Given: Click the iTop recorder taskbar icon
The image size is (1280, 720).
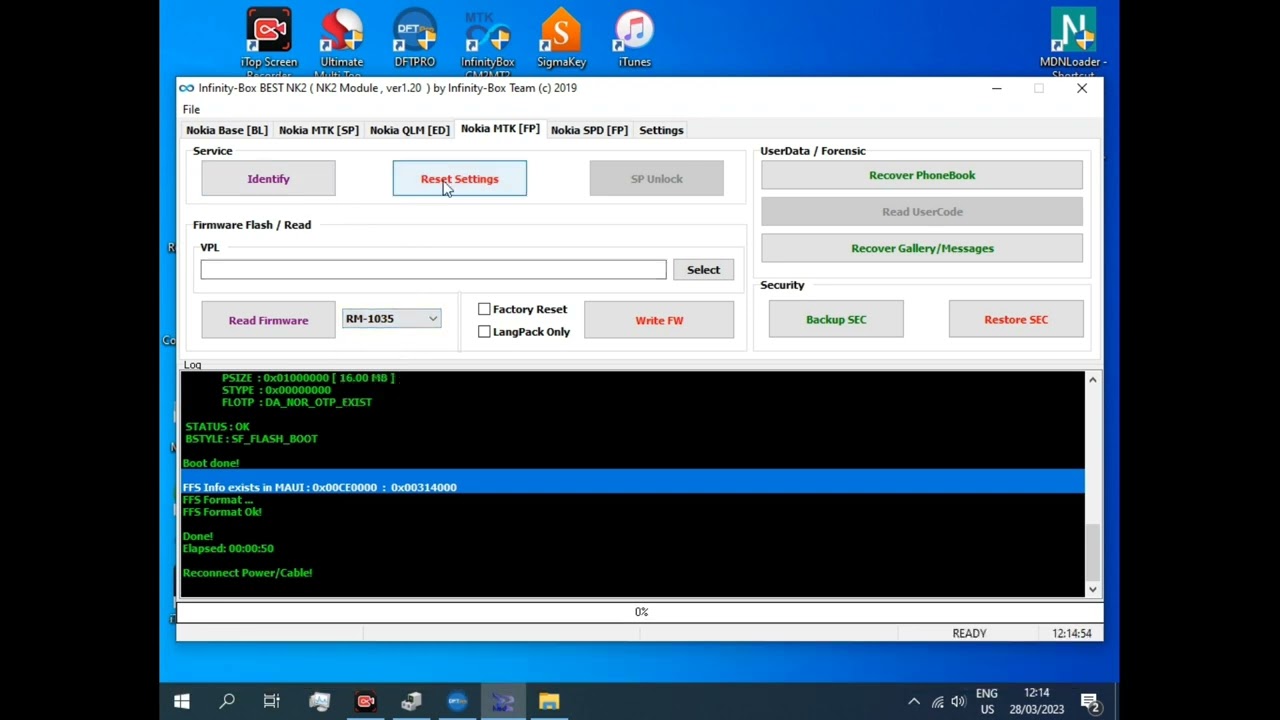Looking at the screenshot, I should [x=366, y=702].
